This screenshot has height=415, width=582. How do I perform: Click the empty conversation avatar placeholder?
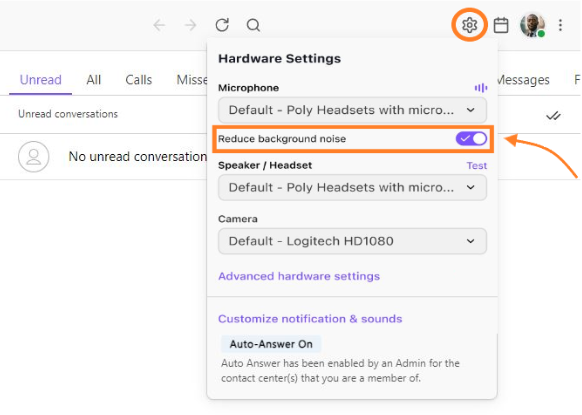click(x=34, y=157)
